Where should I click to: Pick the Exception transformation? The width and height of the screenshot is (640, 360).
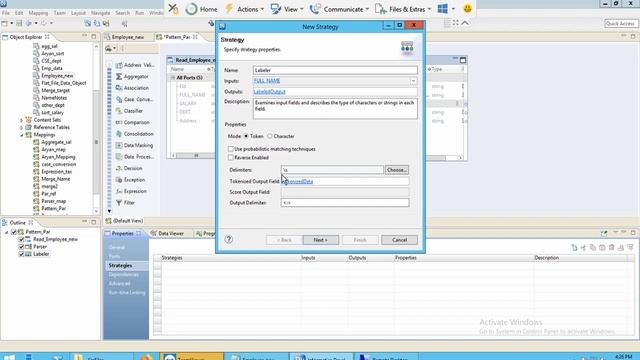[130, 179]
